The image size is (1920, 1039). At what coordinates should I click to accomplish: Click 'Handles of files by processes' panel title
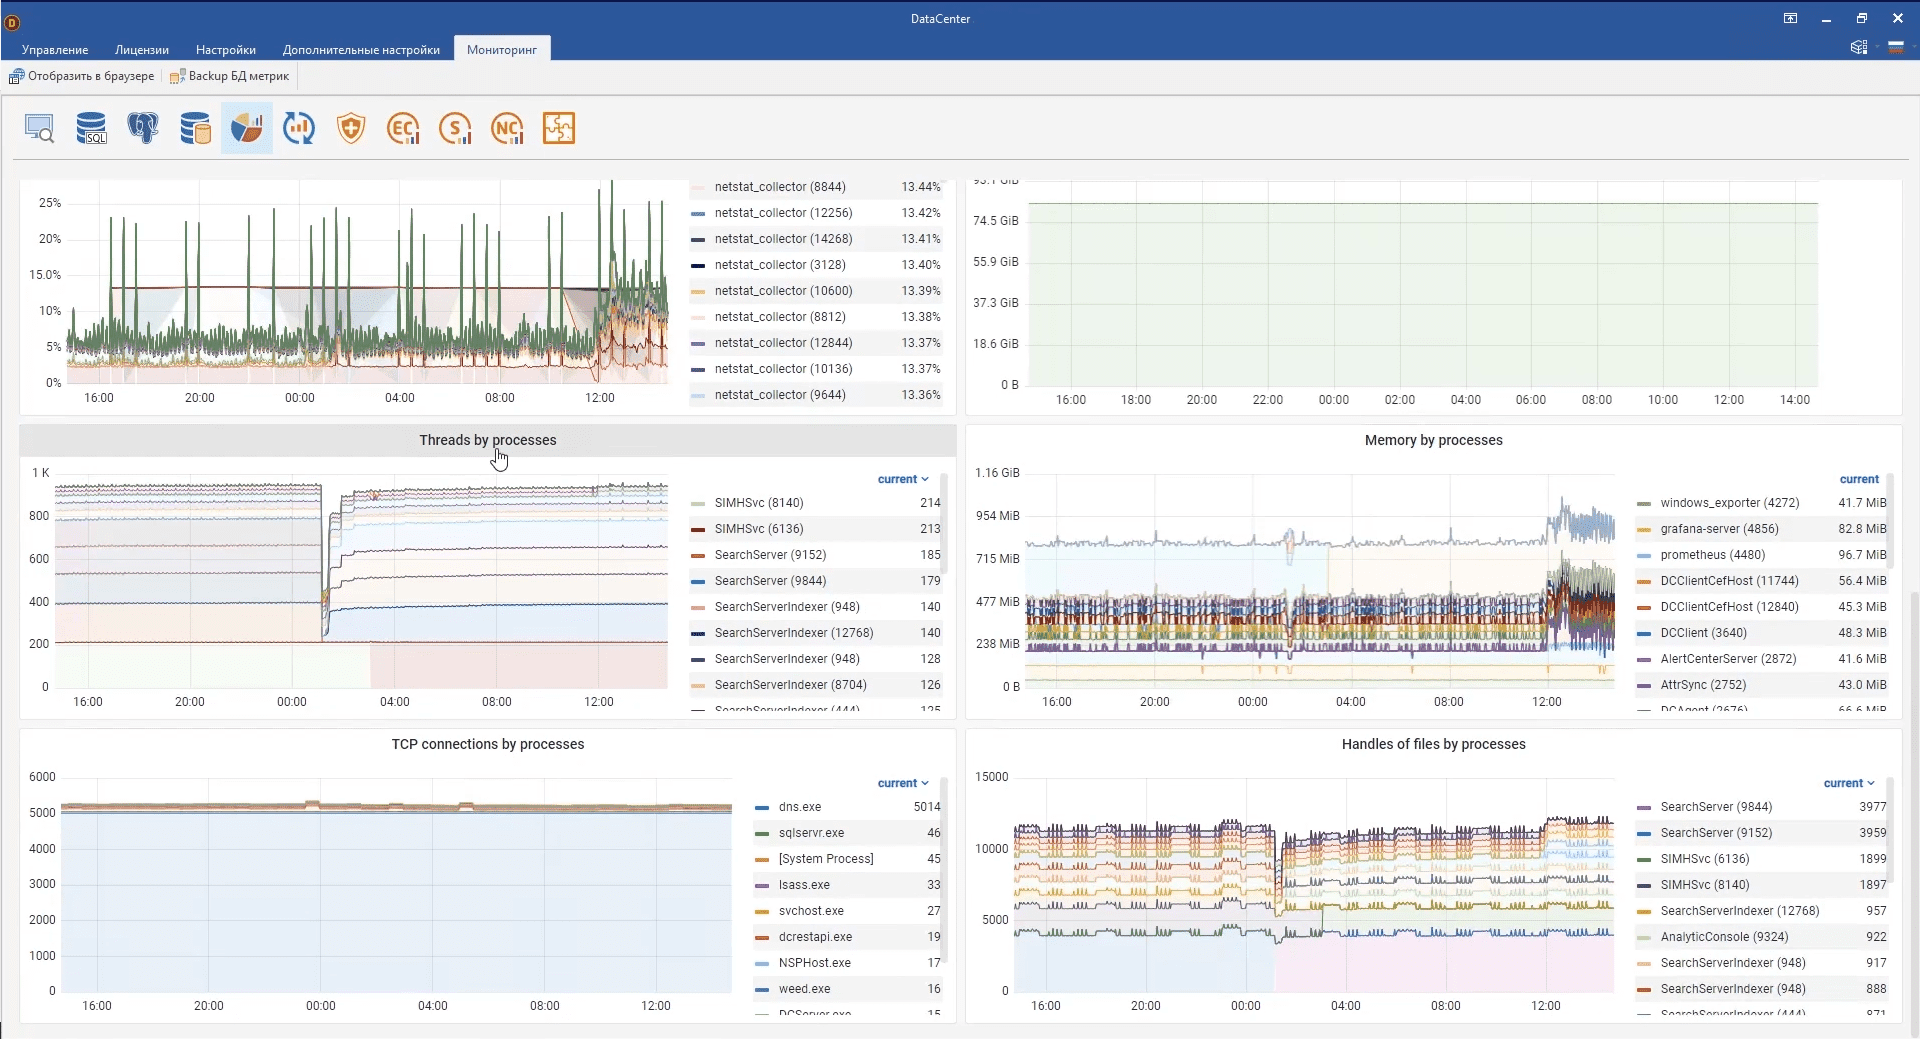[1434, 744]
